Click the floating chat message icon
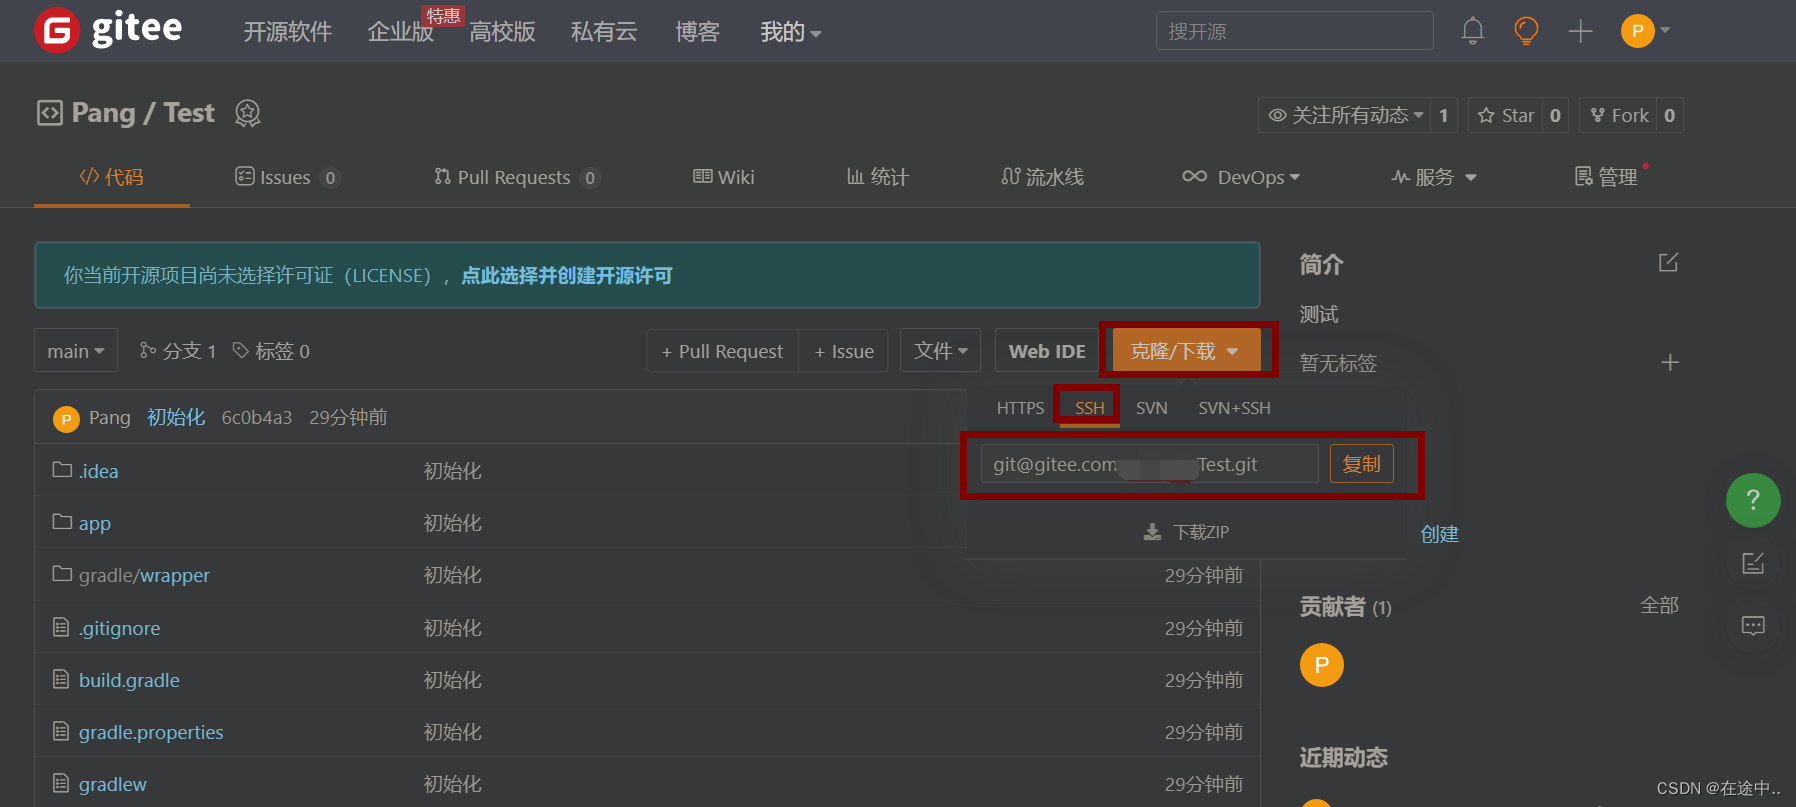1796x807 pixels. pos(1753,626)
